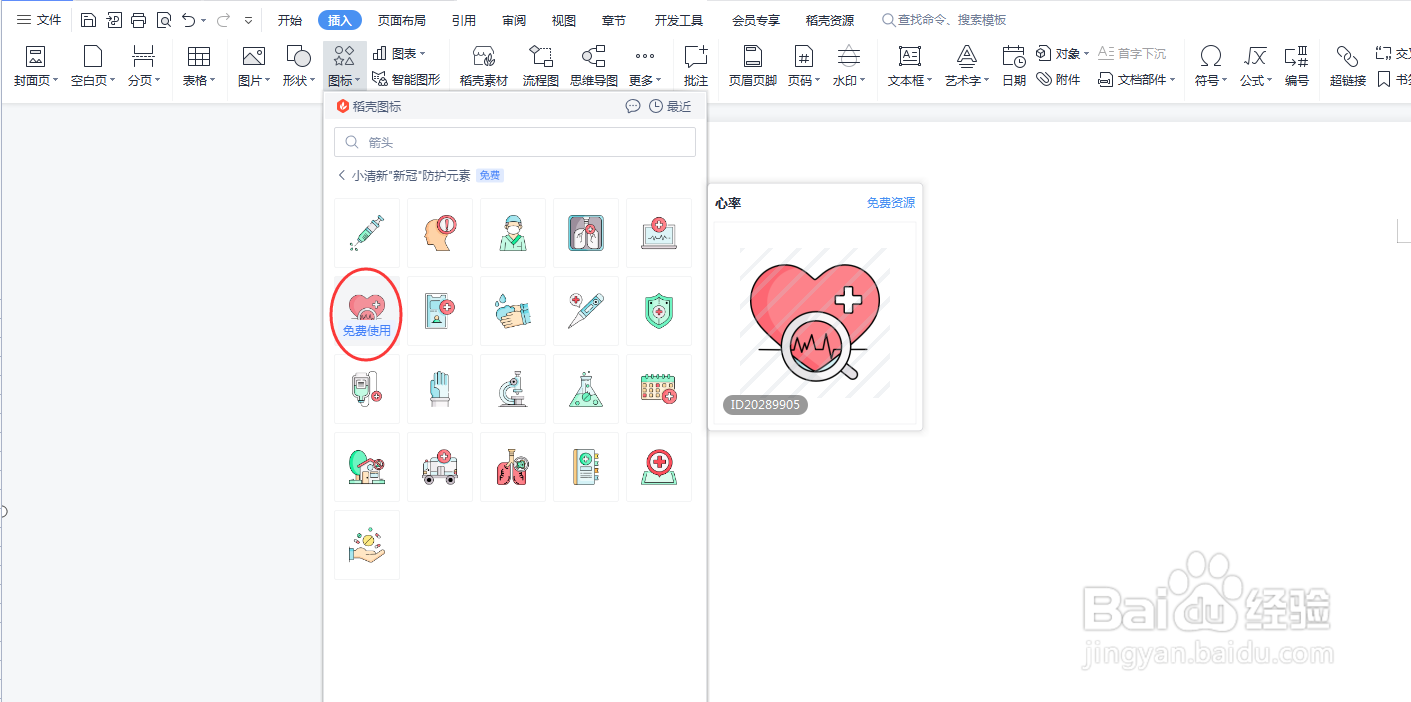Screen dimensions: 1411x702
Task: Switch to the 审阅 tab
Action: (514, 20)
